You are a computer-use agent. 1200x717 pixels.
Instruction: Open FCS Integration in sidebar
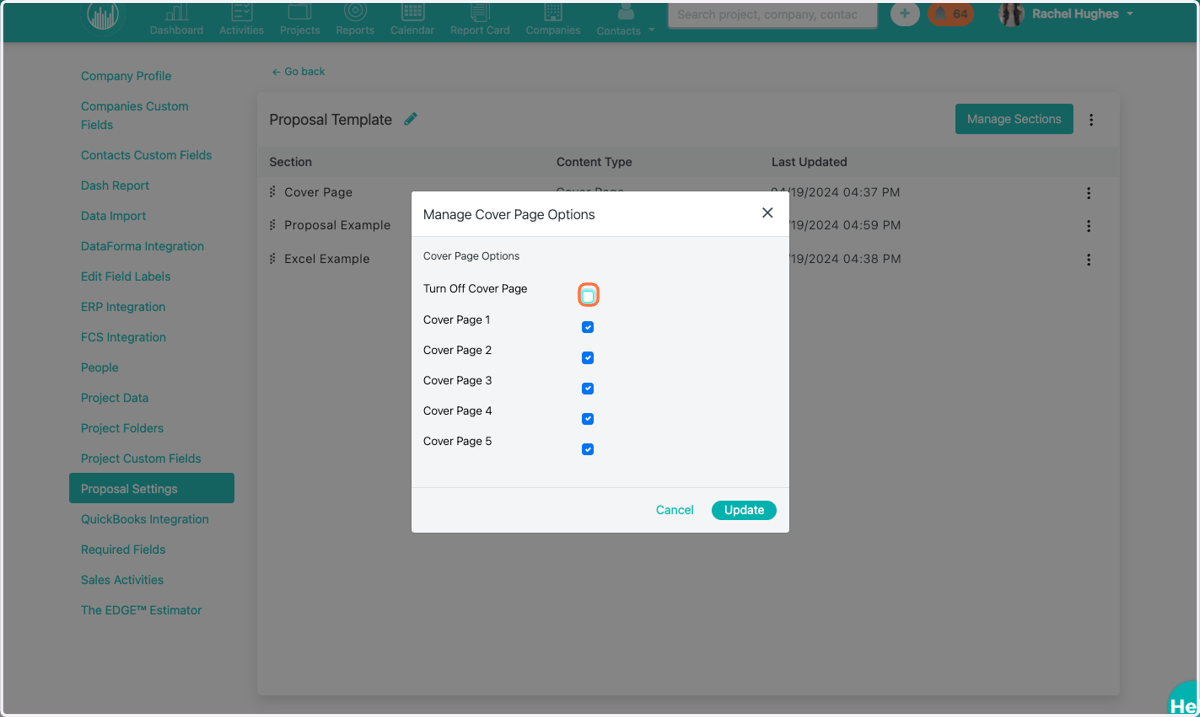pyautogui.click(x=123, y=337)
